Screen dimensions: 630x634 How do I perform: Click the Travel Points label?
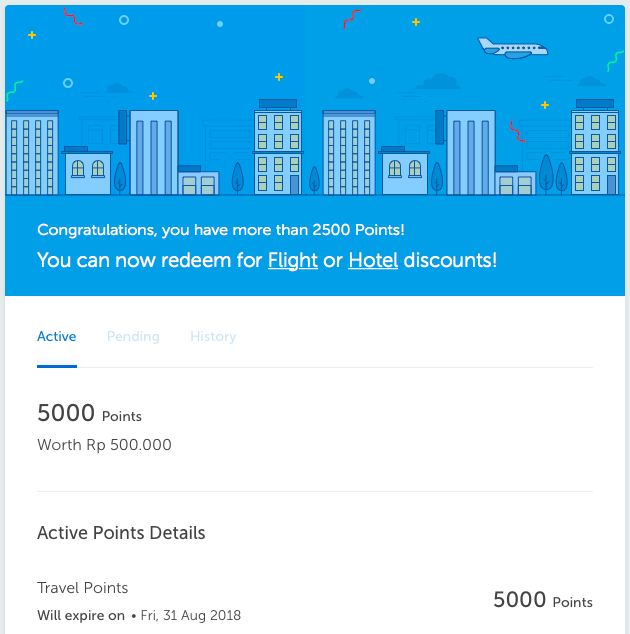83,588
